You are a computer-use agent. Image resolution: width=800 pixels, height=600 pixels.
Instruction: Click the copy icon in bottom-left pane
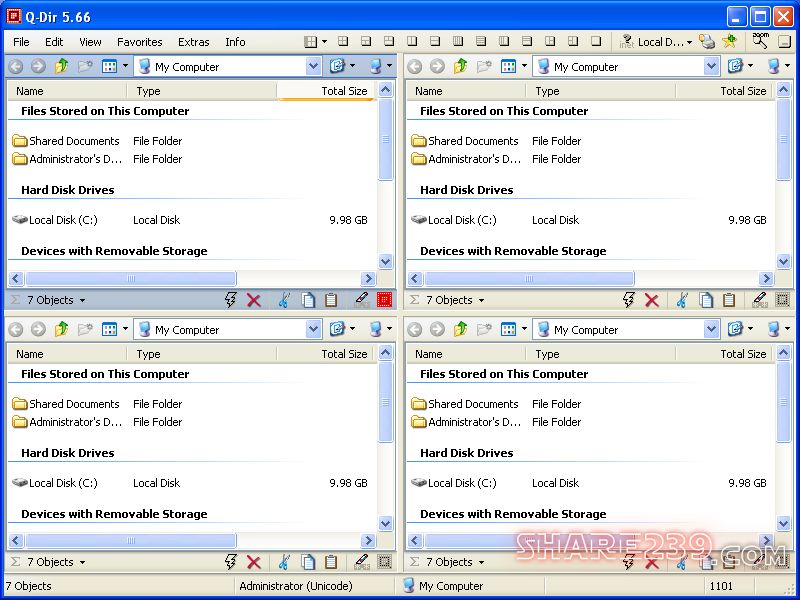(308, 562)
